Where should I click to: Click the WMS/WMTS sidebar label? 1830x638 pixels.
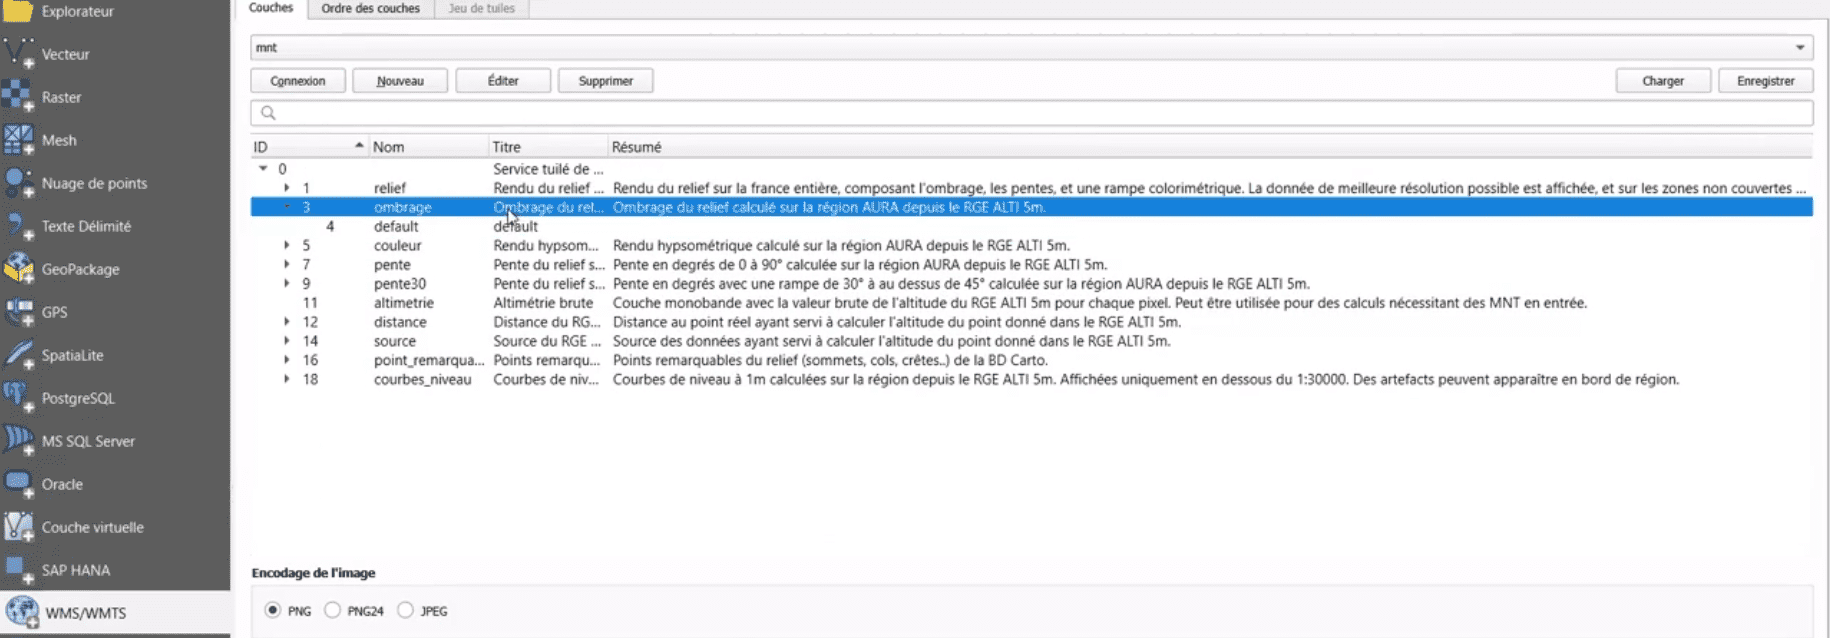pyautogui.click(x=86, y=613)
